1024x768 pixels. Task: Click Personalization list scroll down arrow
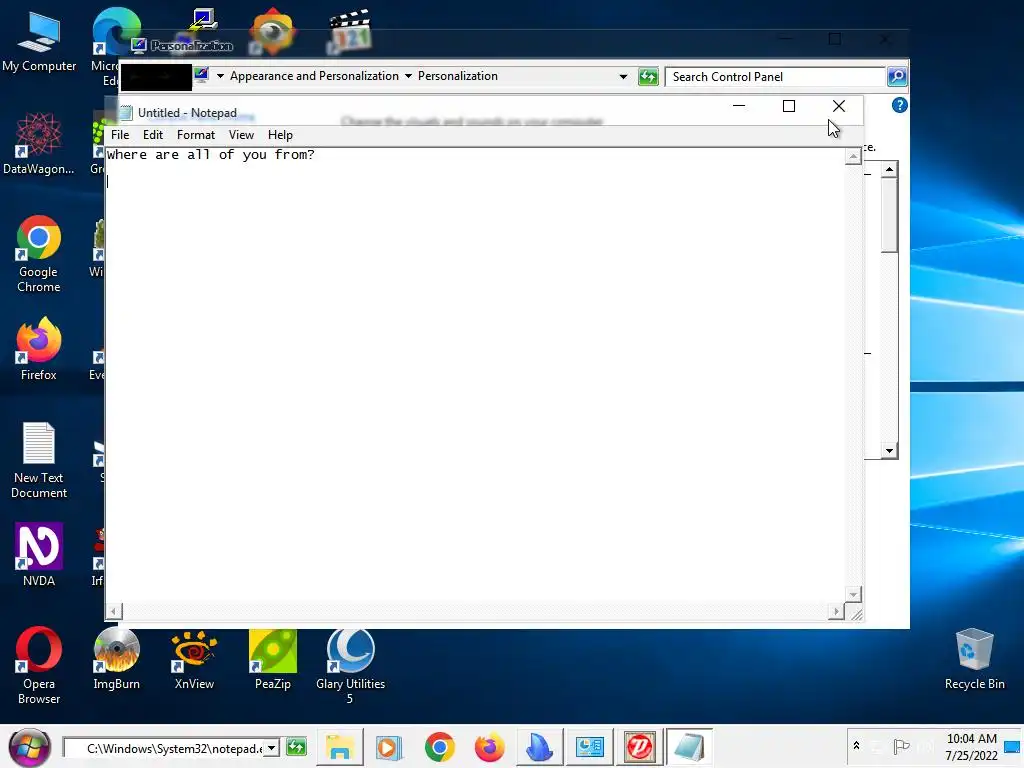[889, 451]
